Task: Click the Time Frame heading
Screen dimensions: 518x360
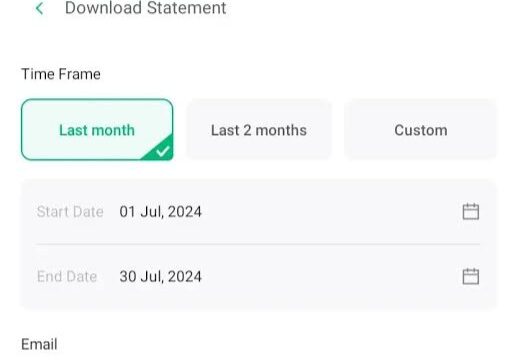Action: (x=61, y=74)
